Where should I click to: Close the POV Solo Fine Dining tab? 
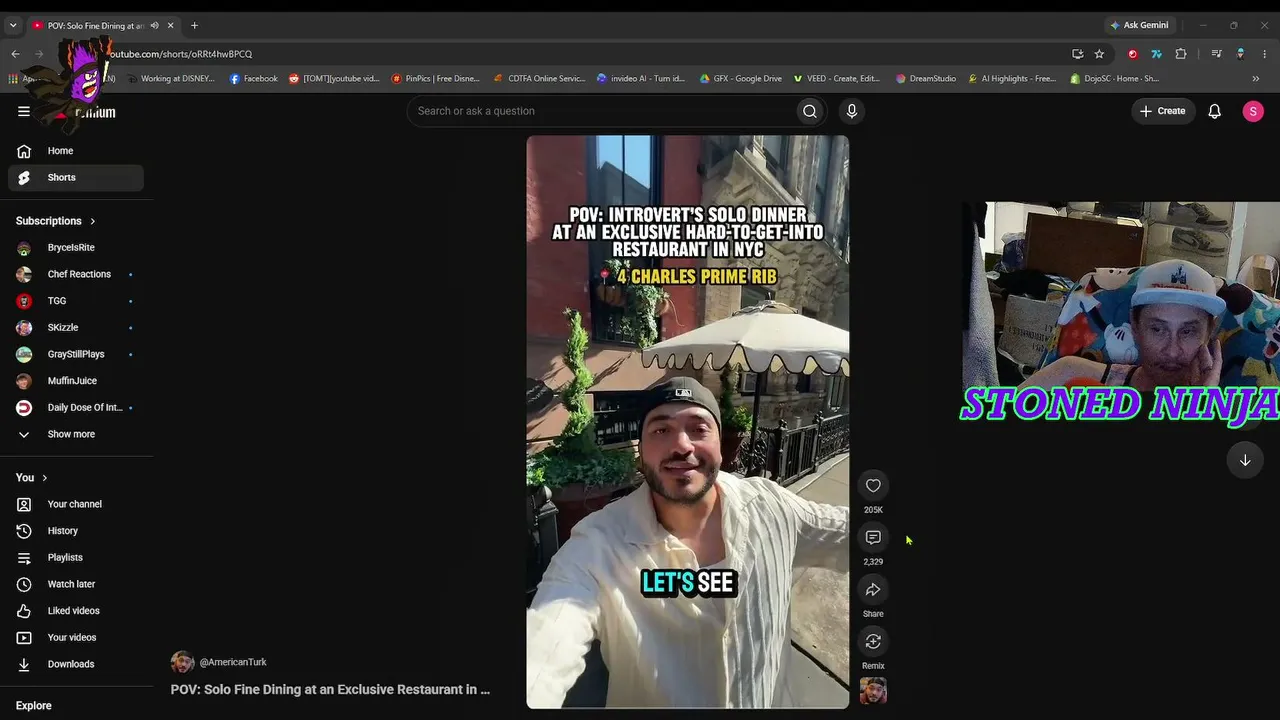coord(171,25)
